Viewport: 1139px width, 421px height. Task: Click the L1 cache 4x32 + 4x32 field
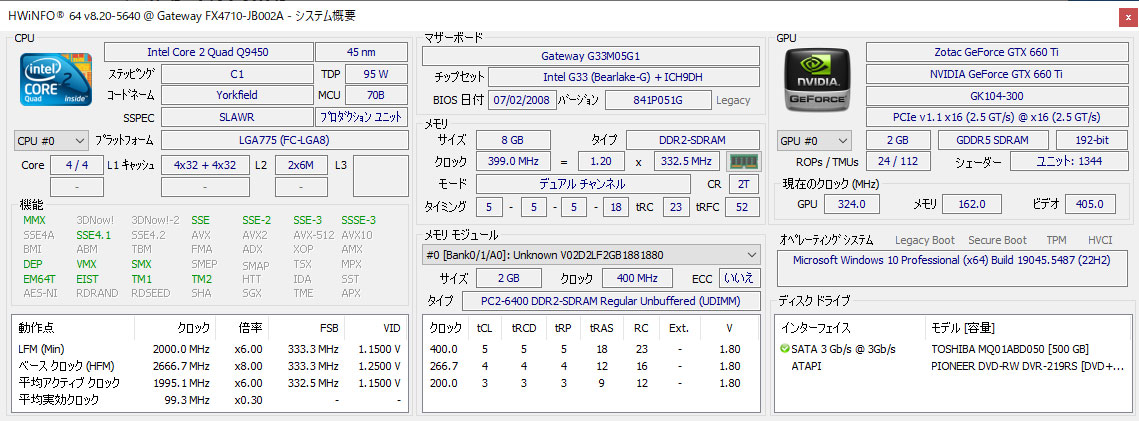click(x=206, y=165)
